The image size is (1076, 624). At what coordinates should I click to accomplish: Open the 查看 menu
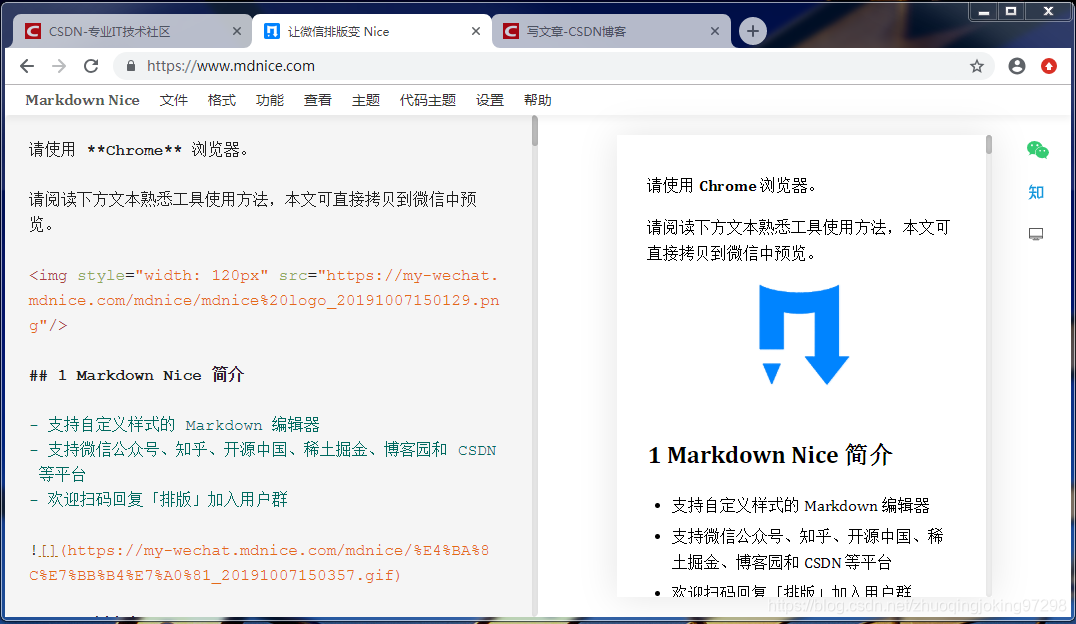[318, 100]
